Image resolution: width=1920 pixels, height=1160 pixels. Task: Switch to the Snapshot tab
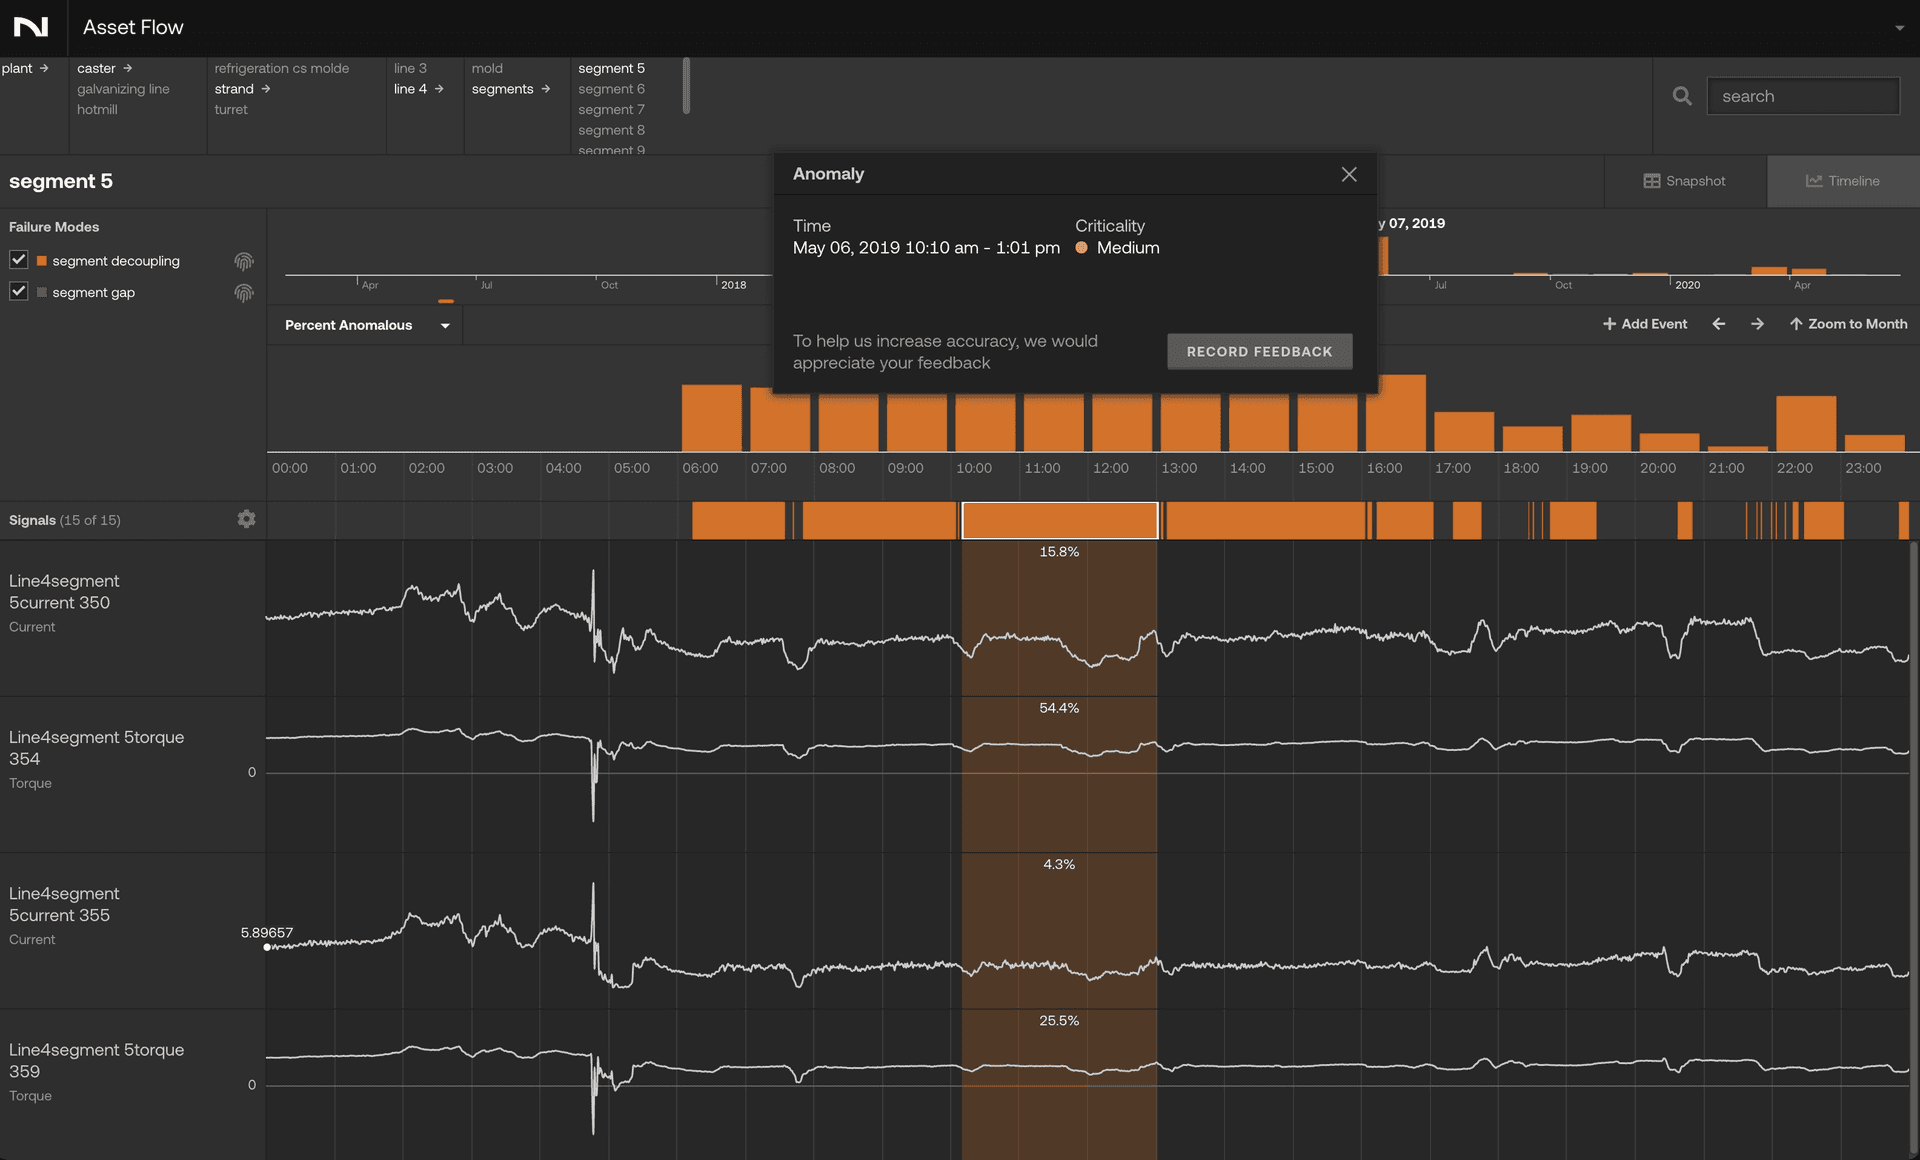tap(1685, 181)
